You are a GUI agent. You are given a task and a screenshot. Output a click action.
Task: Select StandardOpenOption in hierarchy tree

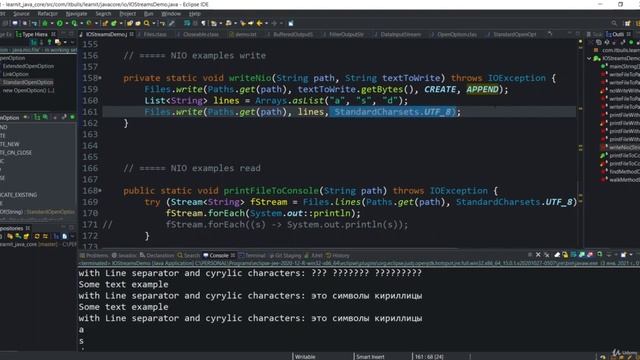pos(28,82)
